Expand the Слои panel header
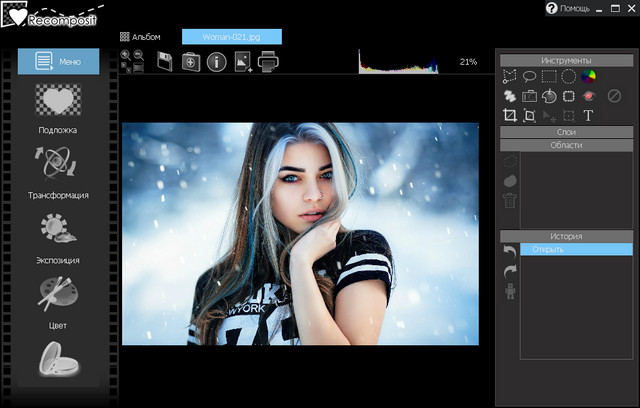640x408 pixels. (x=565, y=132)
